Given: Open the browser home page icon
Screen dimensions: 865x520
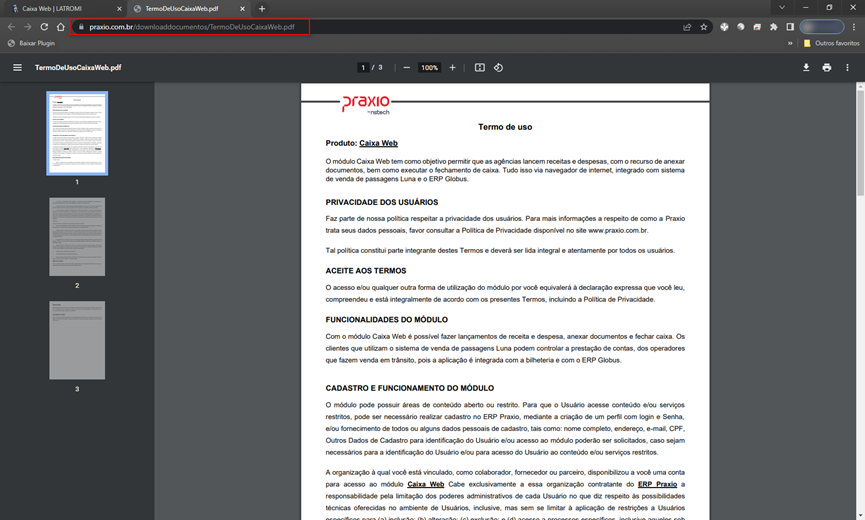Looking at the screenshot, I should click(x=61, y=26).
